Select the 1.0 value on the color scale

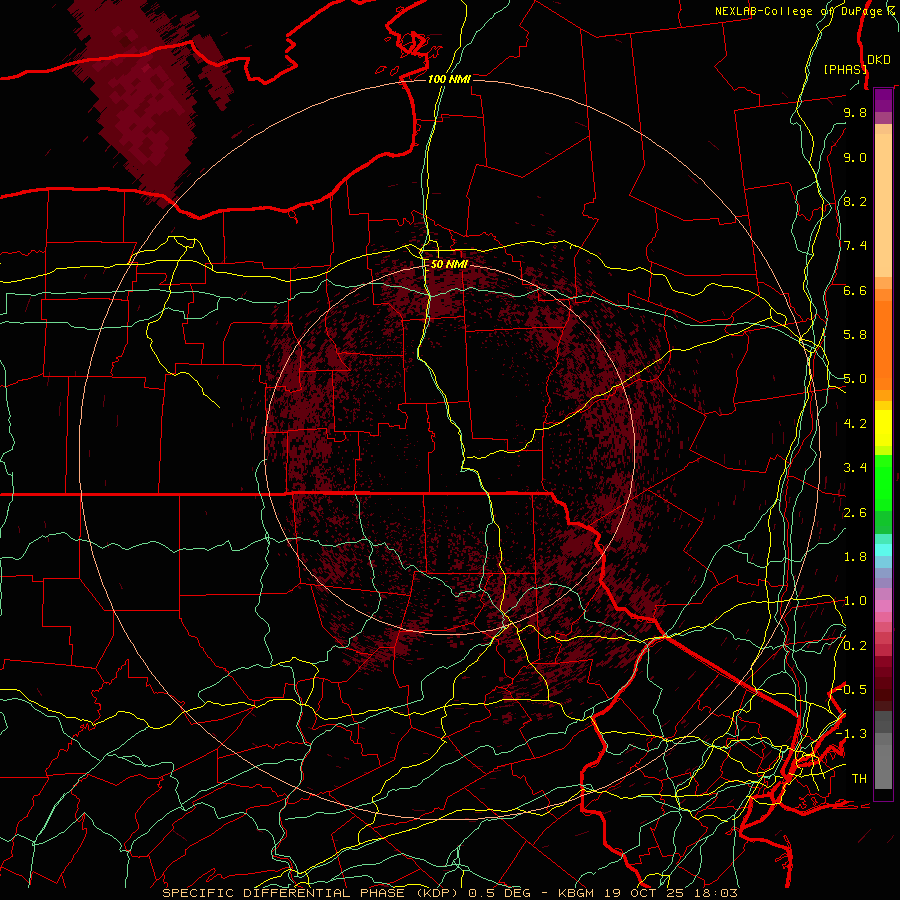[x=855, y=601]
